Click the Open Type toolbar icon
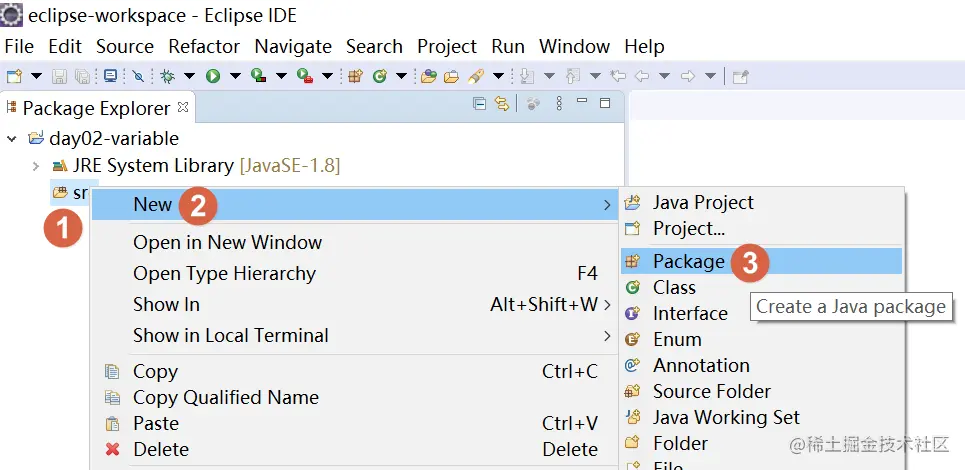Viewport: 965px width, 470px height. tap(429, 76)
